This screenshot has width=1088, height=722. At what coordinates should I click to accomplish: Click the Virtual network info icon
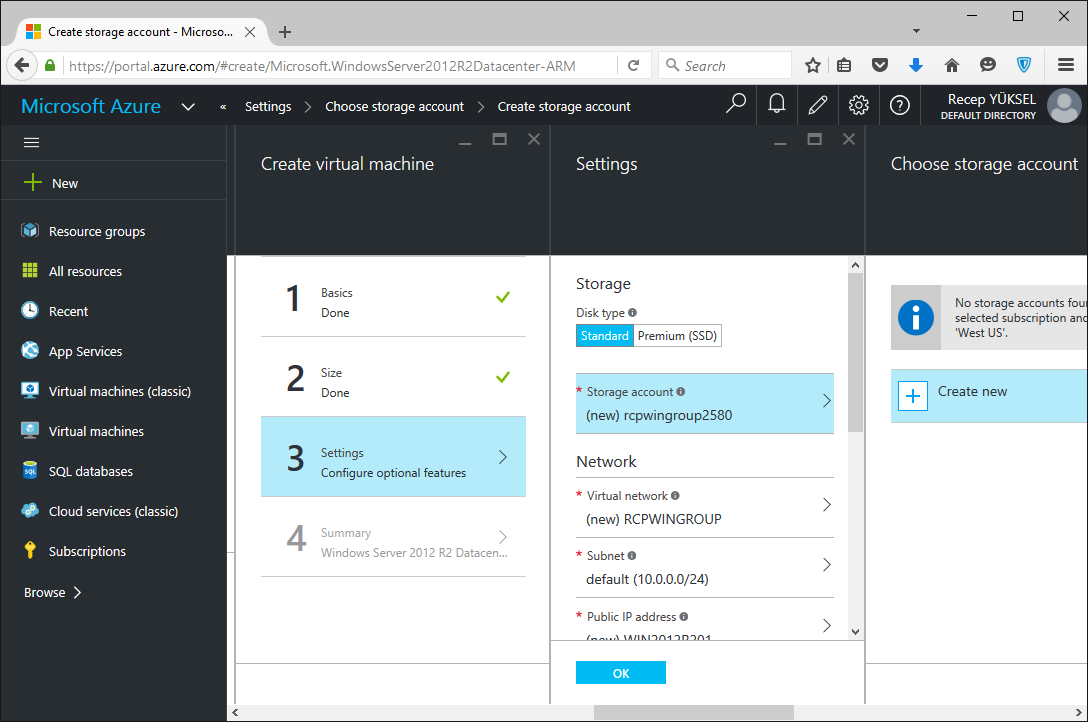(x=675, y=496)
